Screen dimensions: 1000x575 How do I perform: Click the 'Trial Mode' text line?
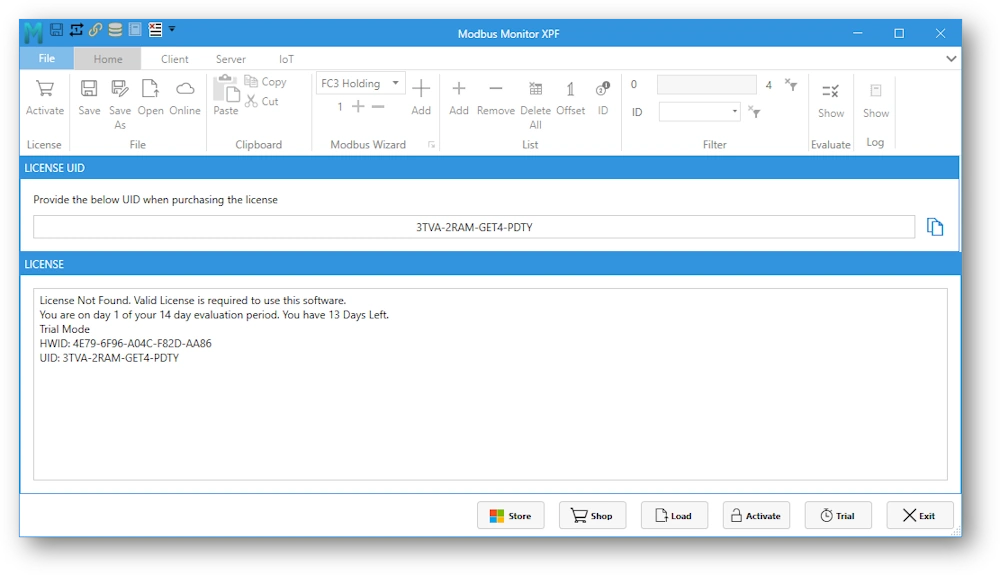pos(64,329)
